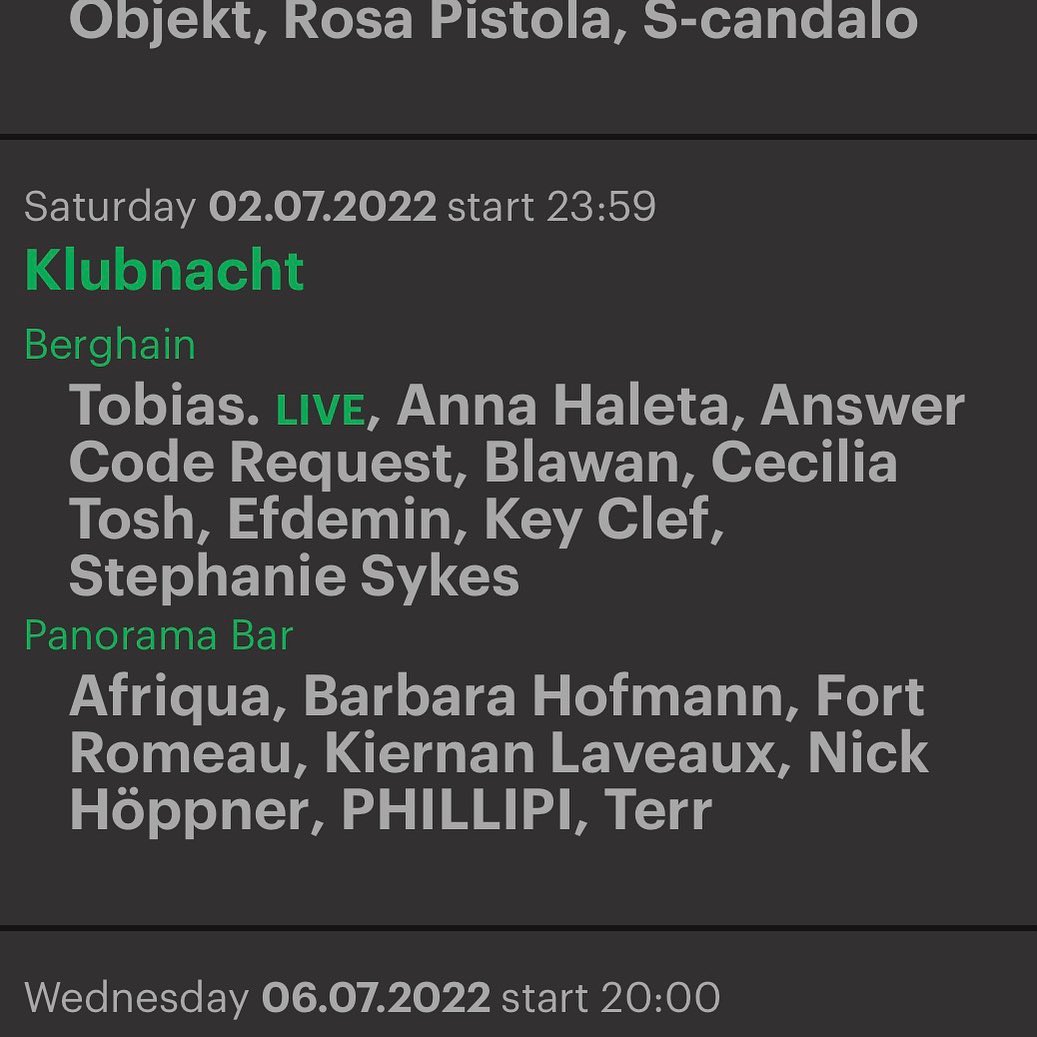Click S-candalo artist name
The image size is (1037, 1037).
[779, 20]
